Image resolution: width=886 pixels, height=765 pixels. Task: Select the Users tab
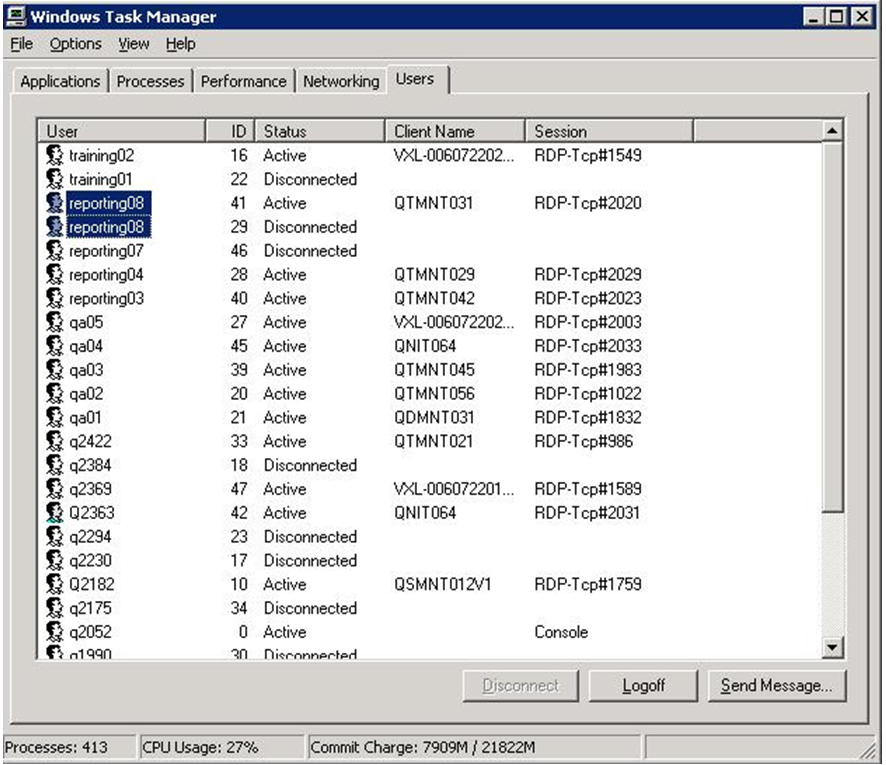point(416,79)
